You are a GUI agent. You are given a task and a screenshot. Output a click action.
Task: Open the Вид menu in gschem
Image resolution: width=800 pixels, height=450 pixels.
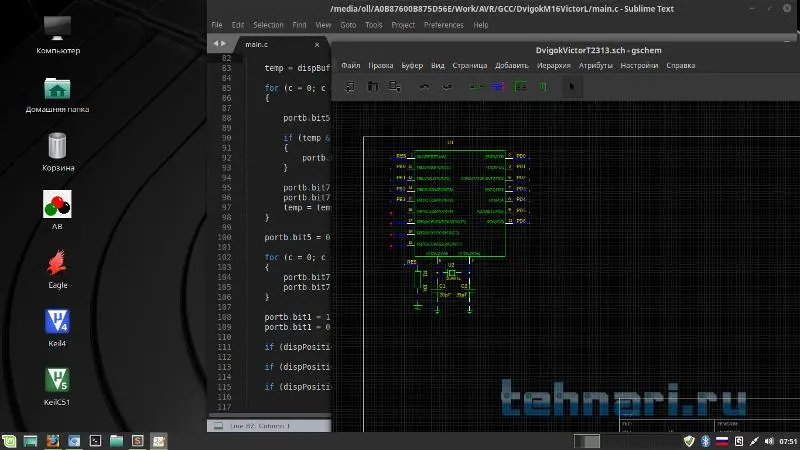438,65
